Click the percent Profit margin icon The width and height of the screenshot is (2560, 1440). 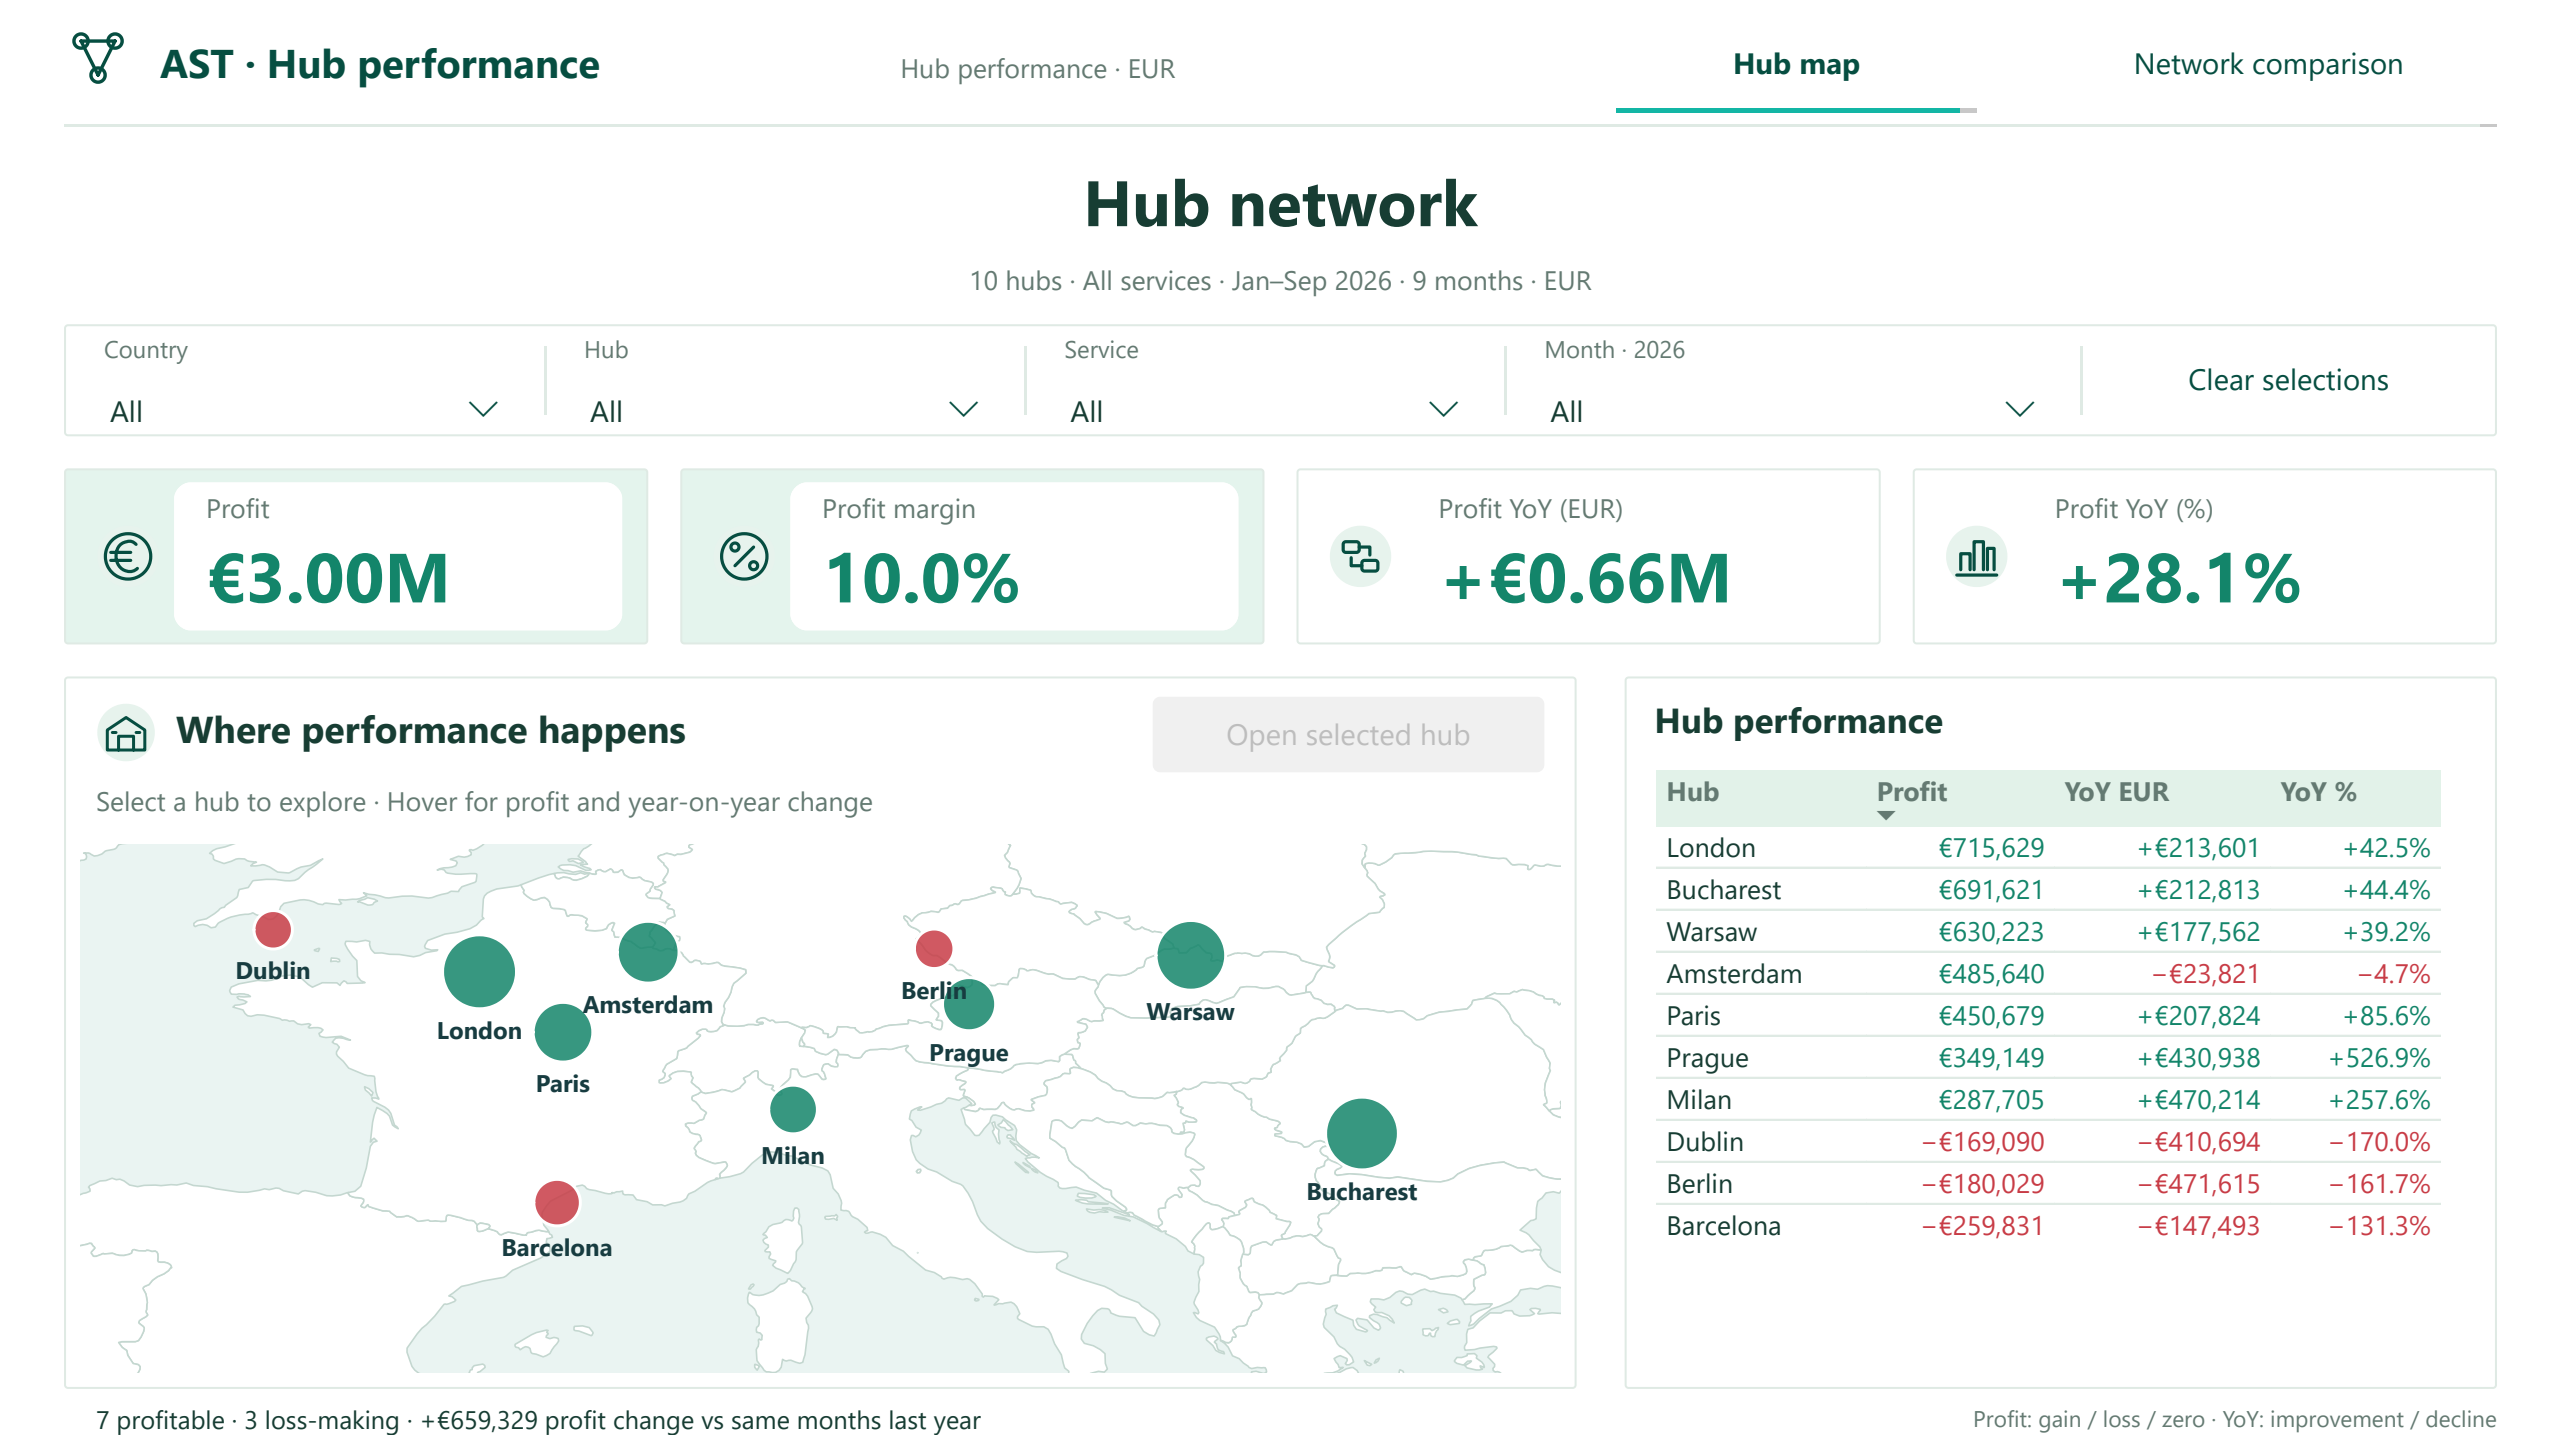(744, 557)
